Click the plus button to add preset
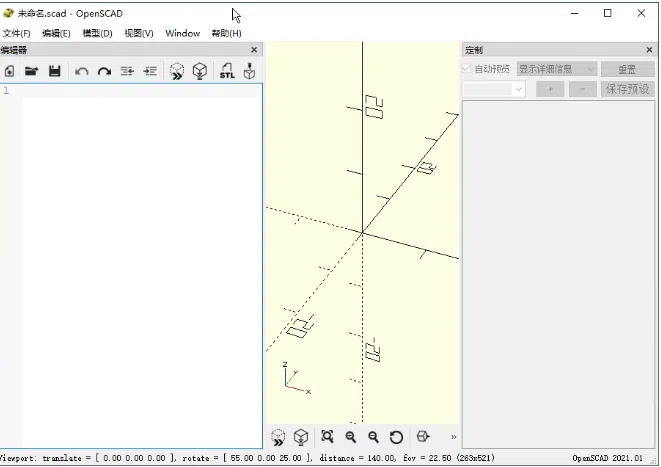Screen dimensions: 661x467 (550, 89)
